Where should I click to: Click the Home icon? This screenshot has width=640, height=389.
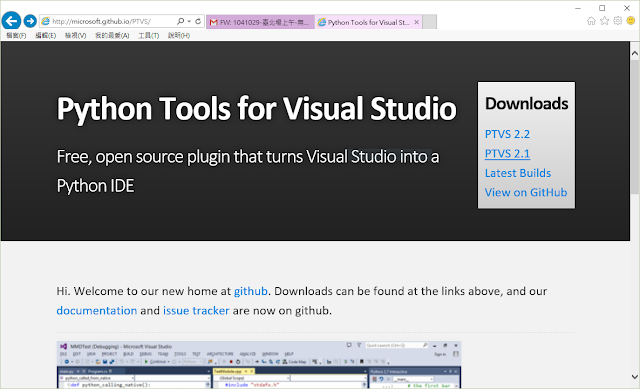[x=591, y=21]
